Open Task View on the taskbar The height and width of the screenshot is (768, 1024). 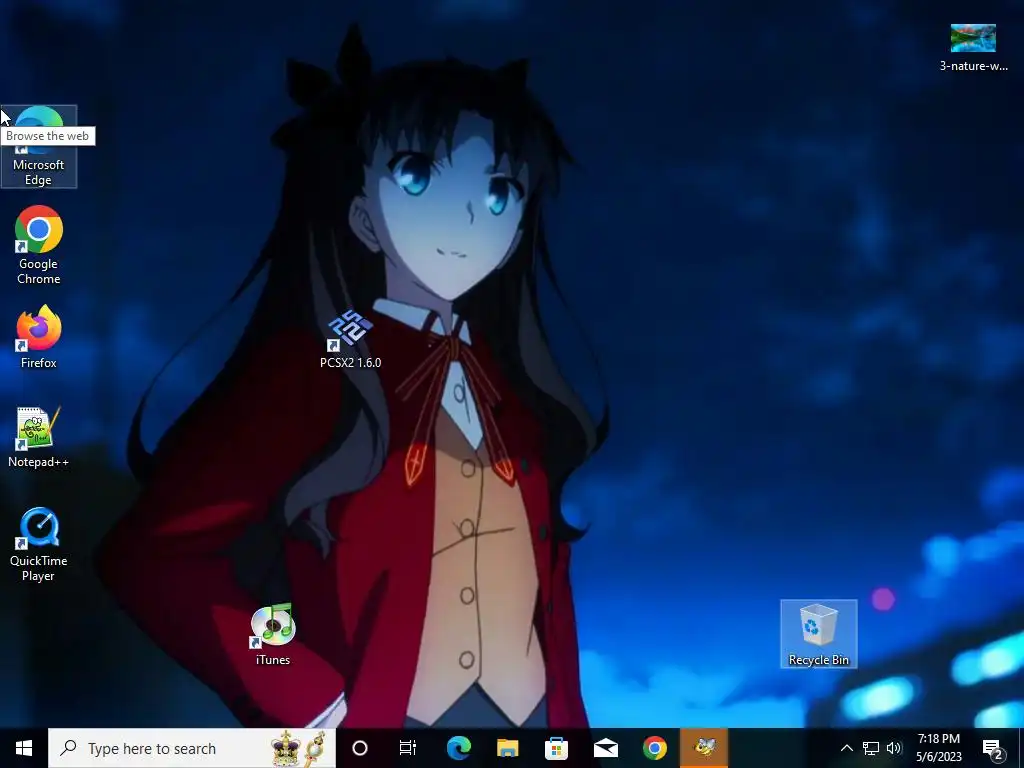tap(408, 748)
